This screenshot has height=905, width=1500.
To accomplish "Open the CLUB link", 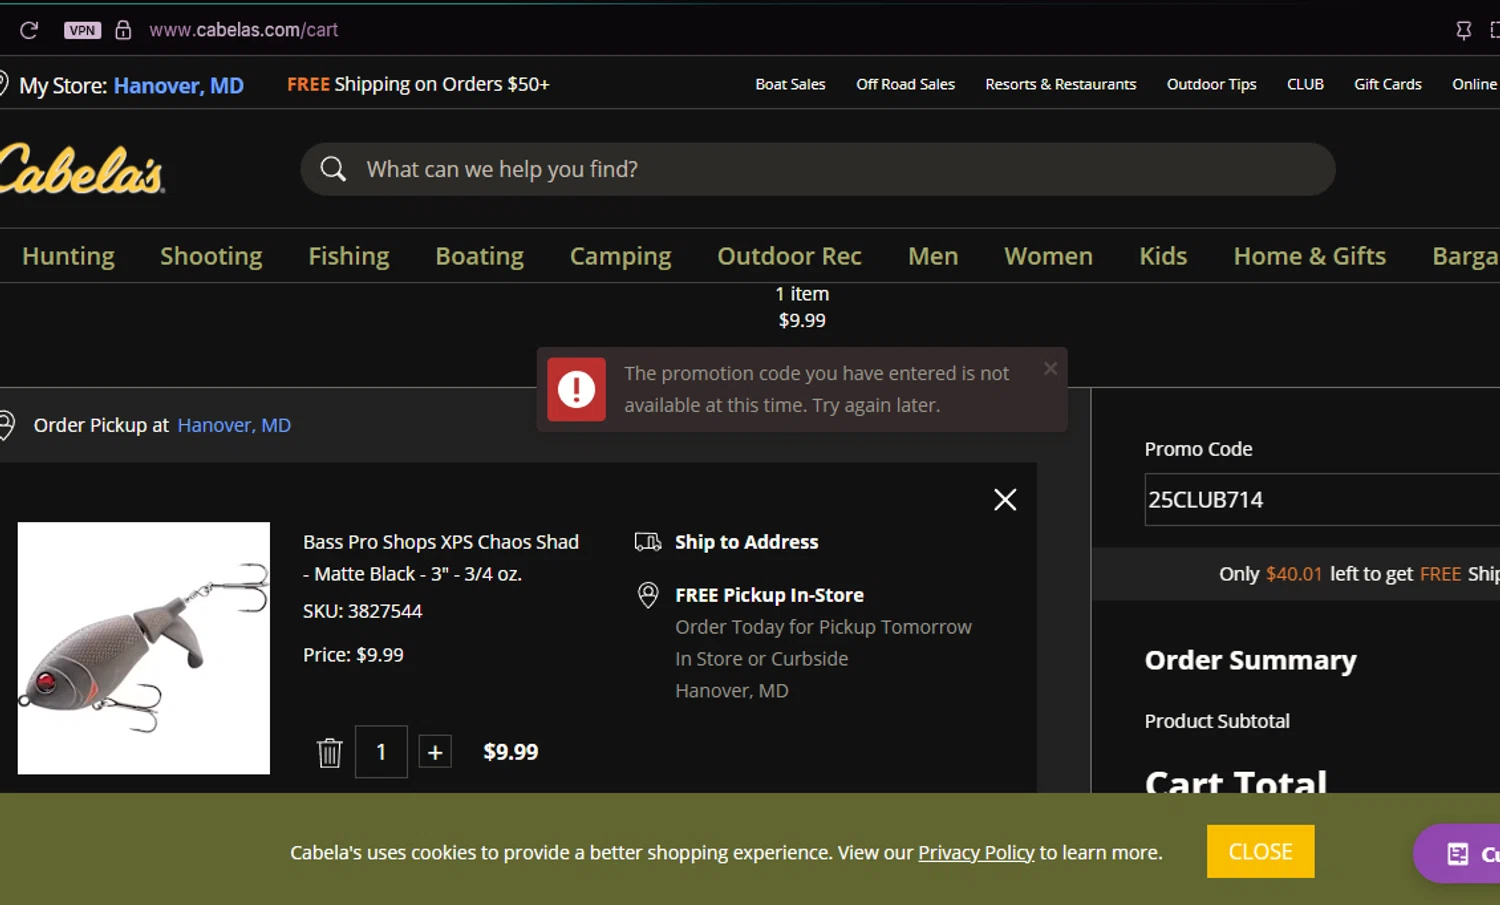I will [x=1305, y=84].
